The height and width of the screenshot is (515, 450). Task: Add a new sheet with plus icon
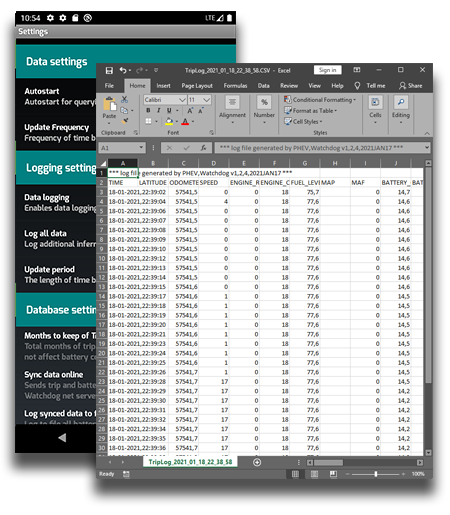tap(257, 462)
